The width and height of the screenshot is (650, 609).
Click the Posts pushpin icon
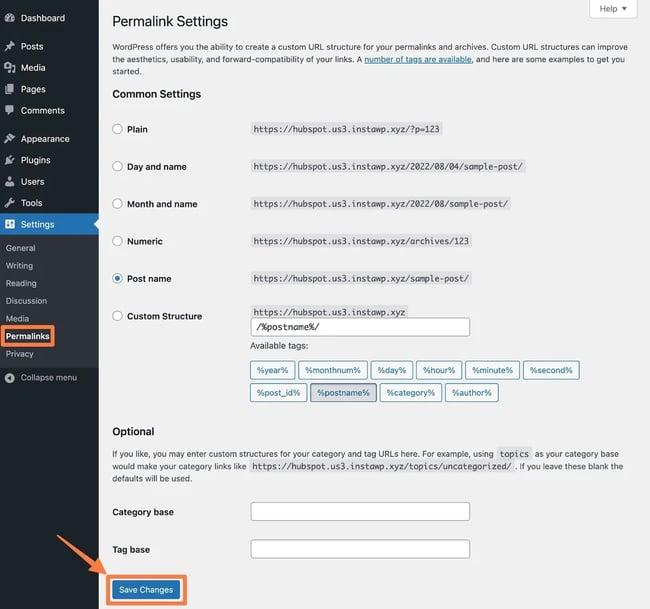point(10,46)
